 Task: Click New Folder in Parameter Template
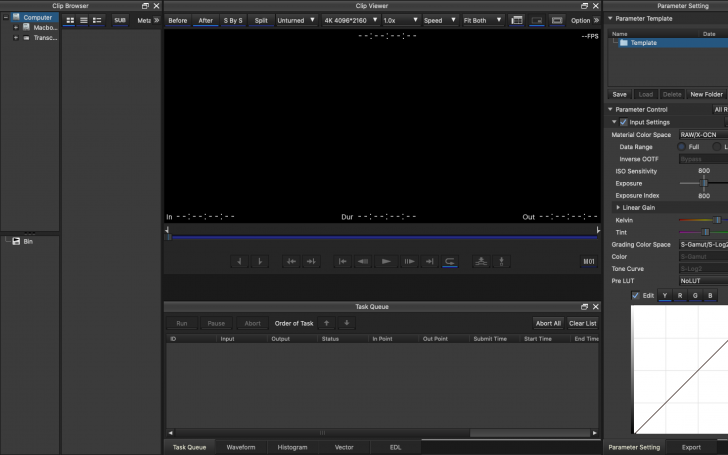pyautogui.click(x=706, y=94)
